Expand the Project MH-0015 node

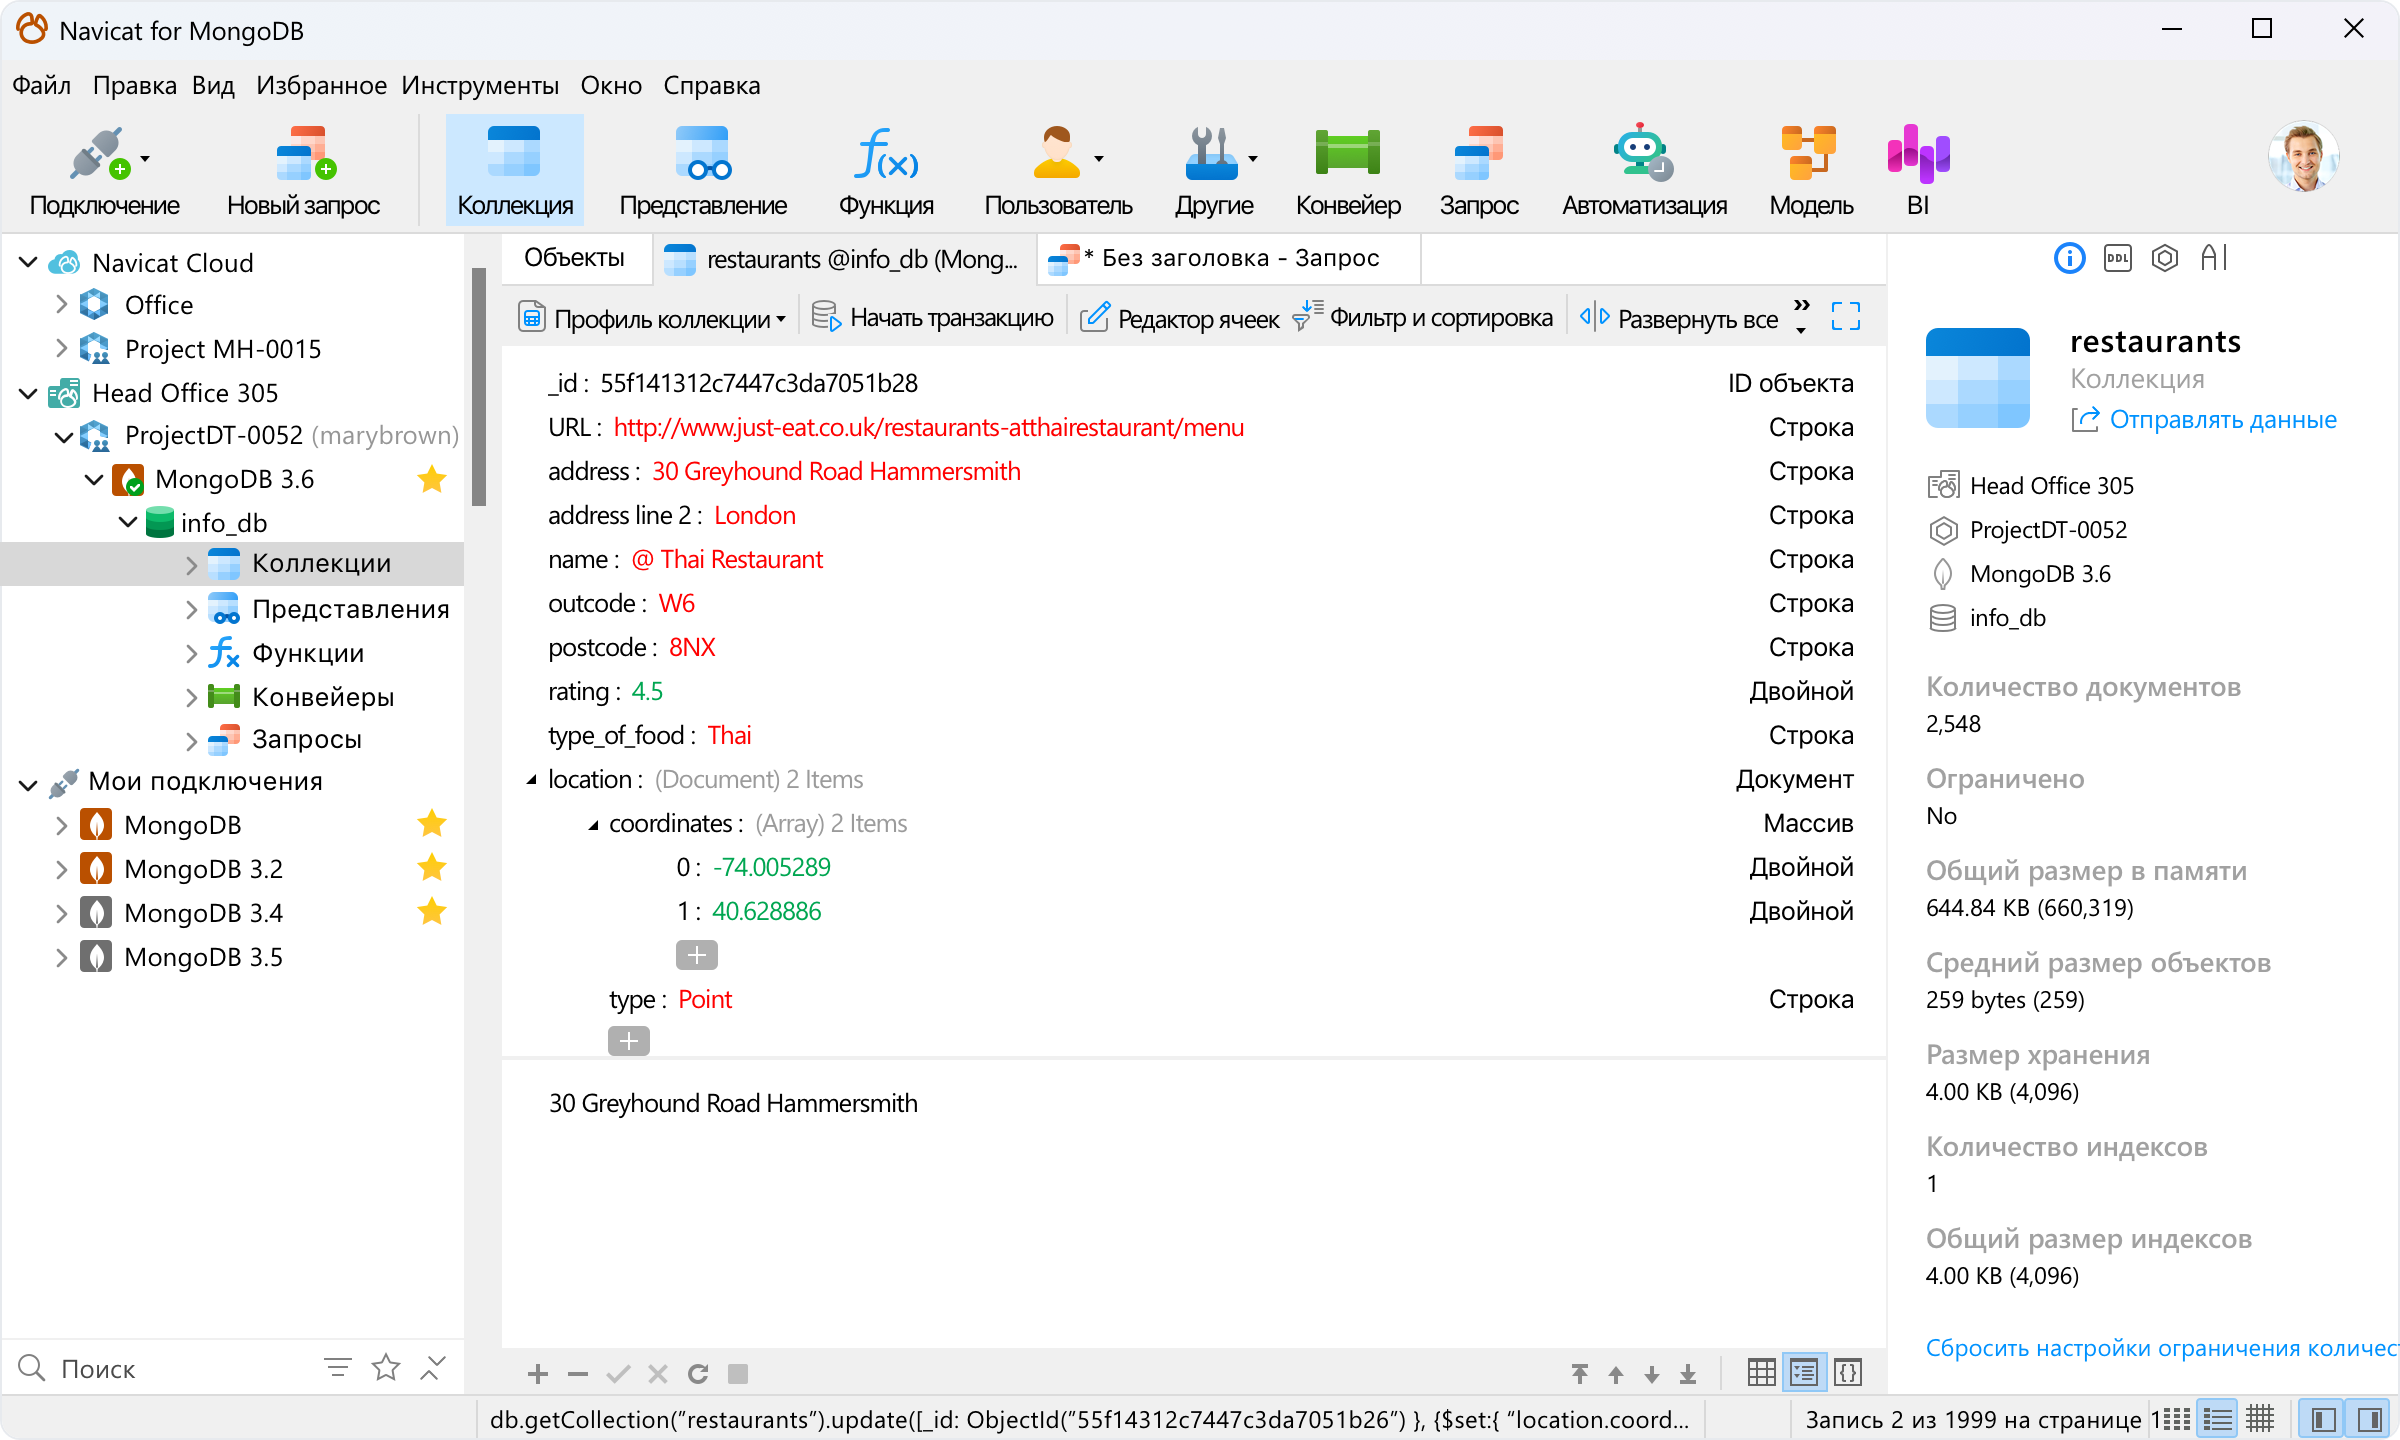[x=61, y=349]
